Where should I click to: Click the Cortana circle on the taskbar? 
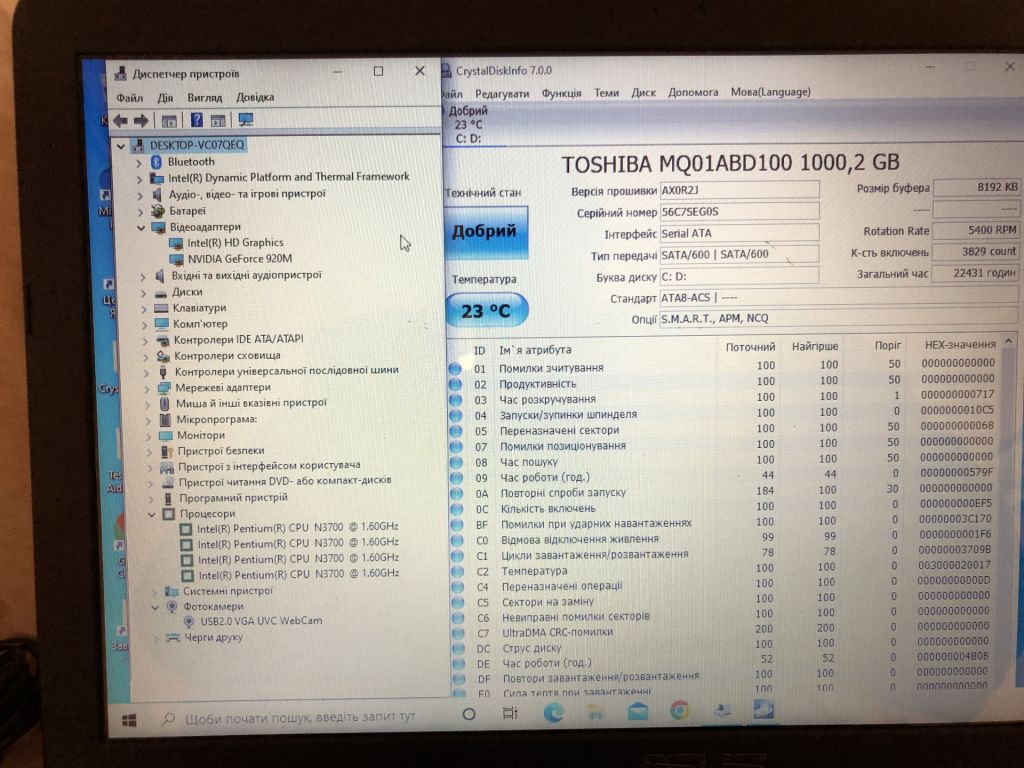tap(468, 714)
